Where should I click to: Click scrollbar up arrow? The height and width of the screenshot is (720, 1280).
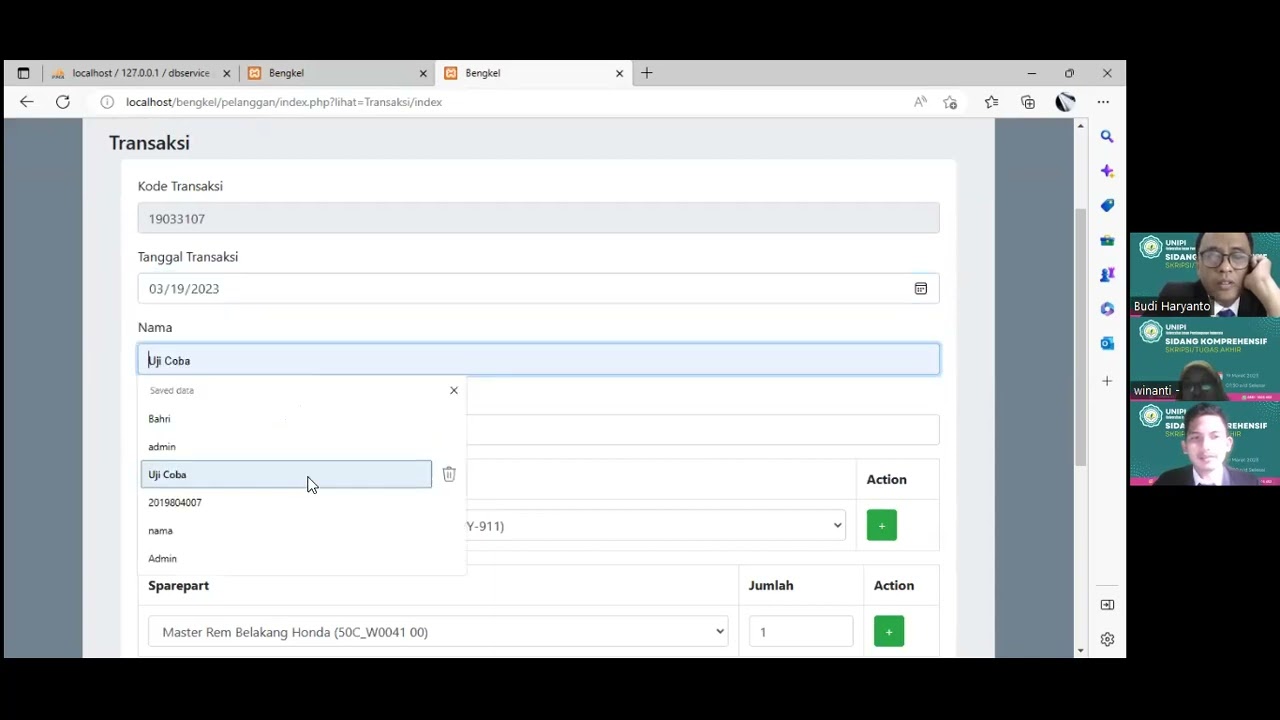[x=1080, y=125]
